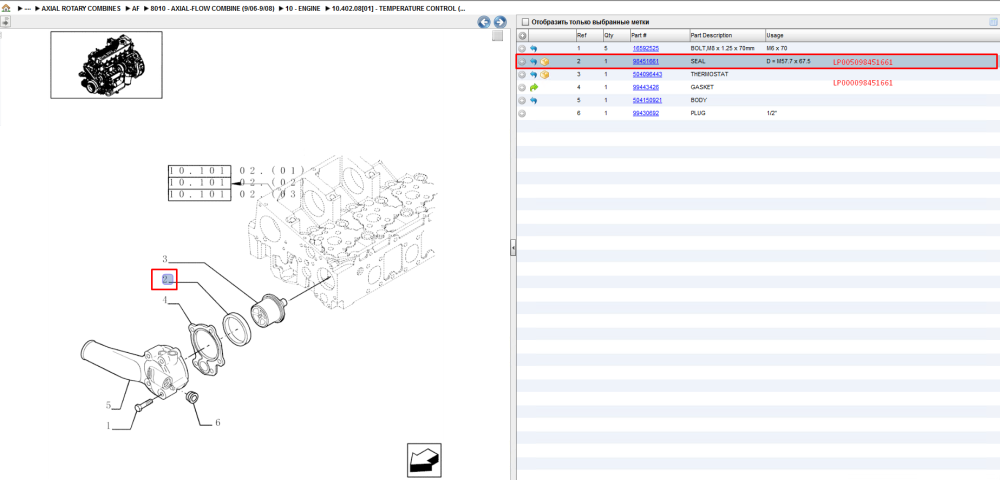This screenshot has height=480, width=1000.
Task: Open part number link 99430692
Action: [x=645, y=113]
